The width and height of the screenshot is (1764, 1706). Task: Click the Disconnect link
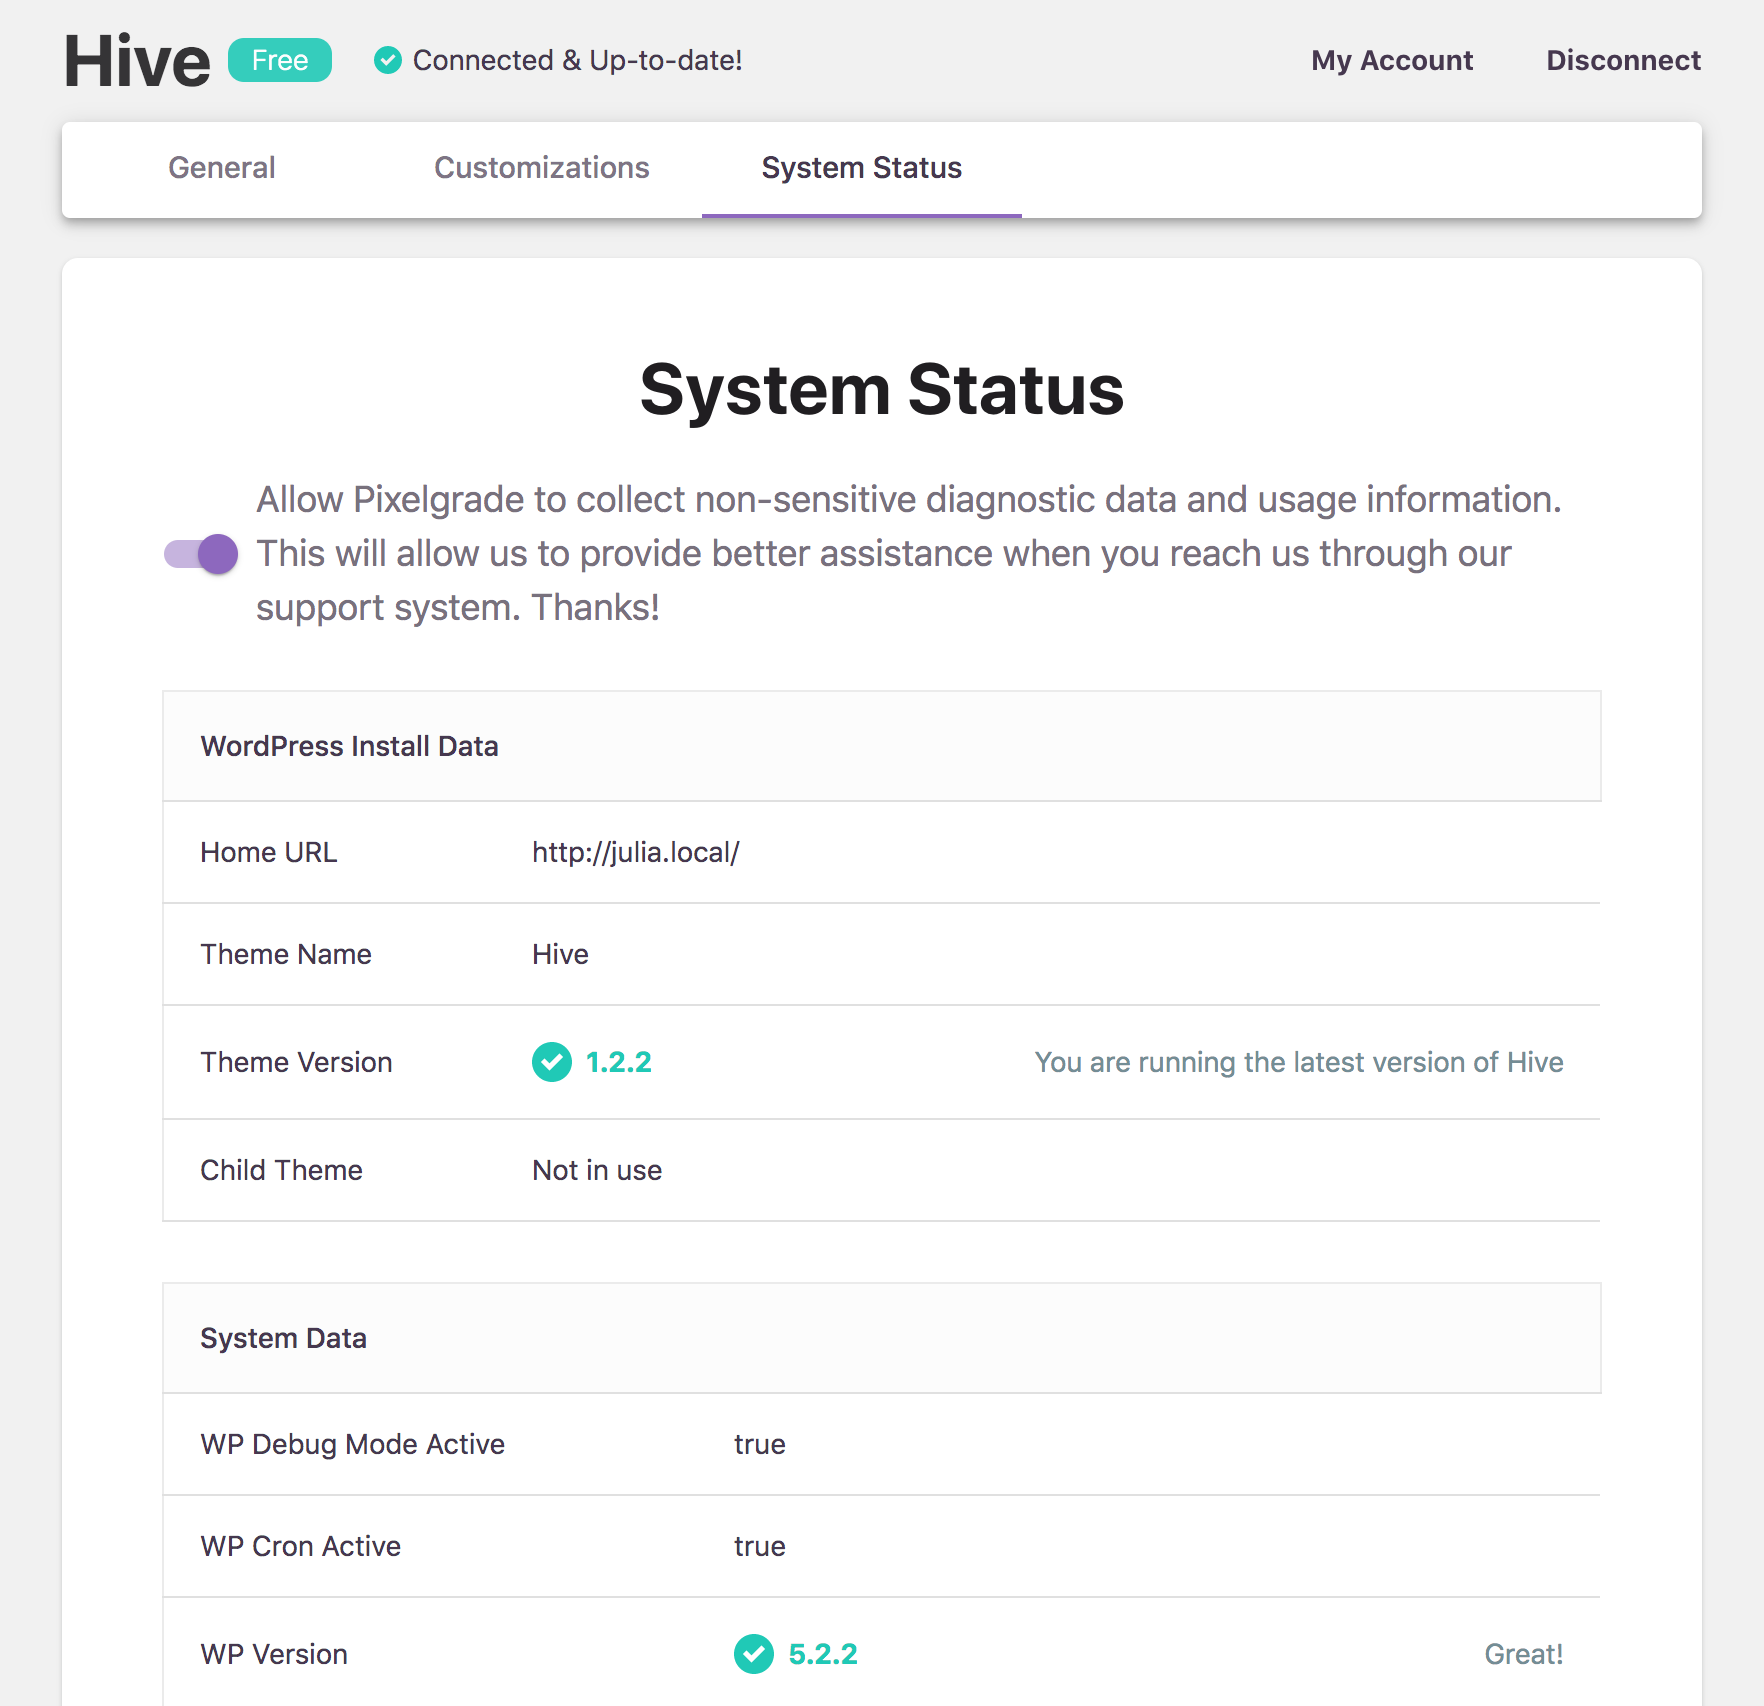click(1622, 61)
